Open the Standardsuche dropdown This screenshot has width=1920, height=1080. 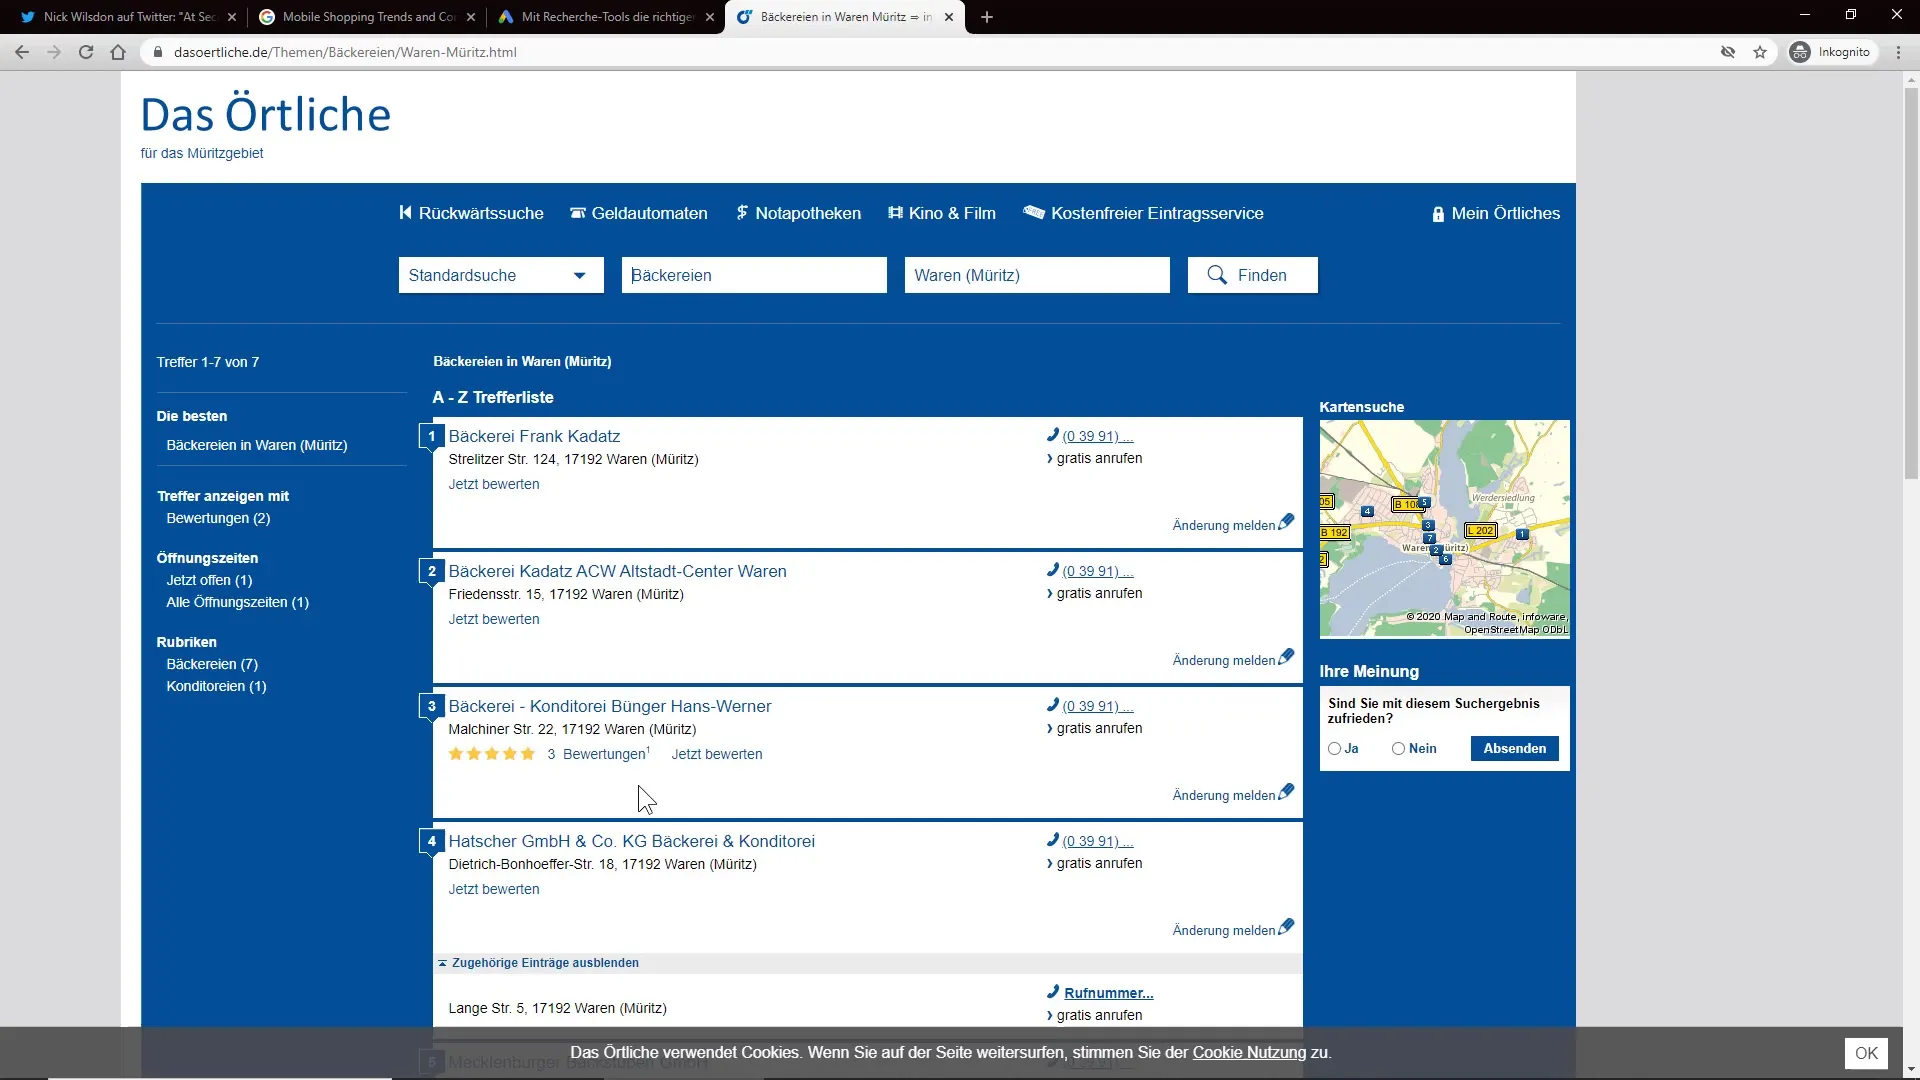click(x=501, y=275)
